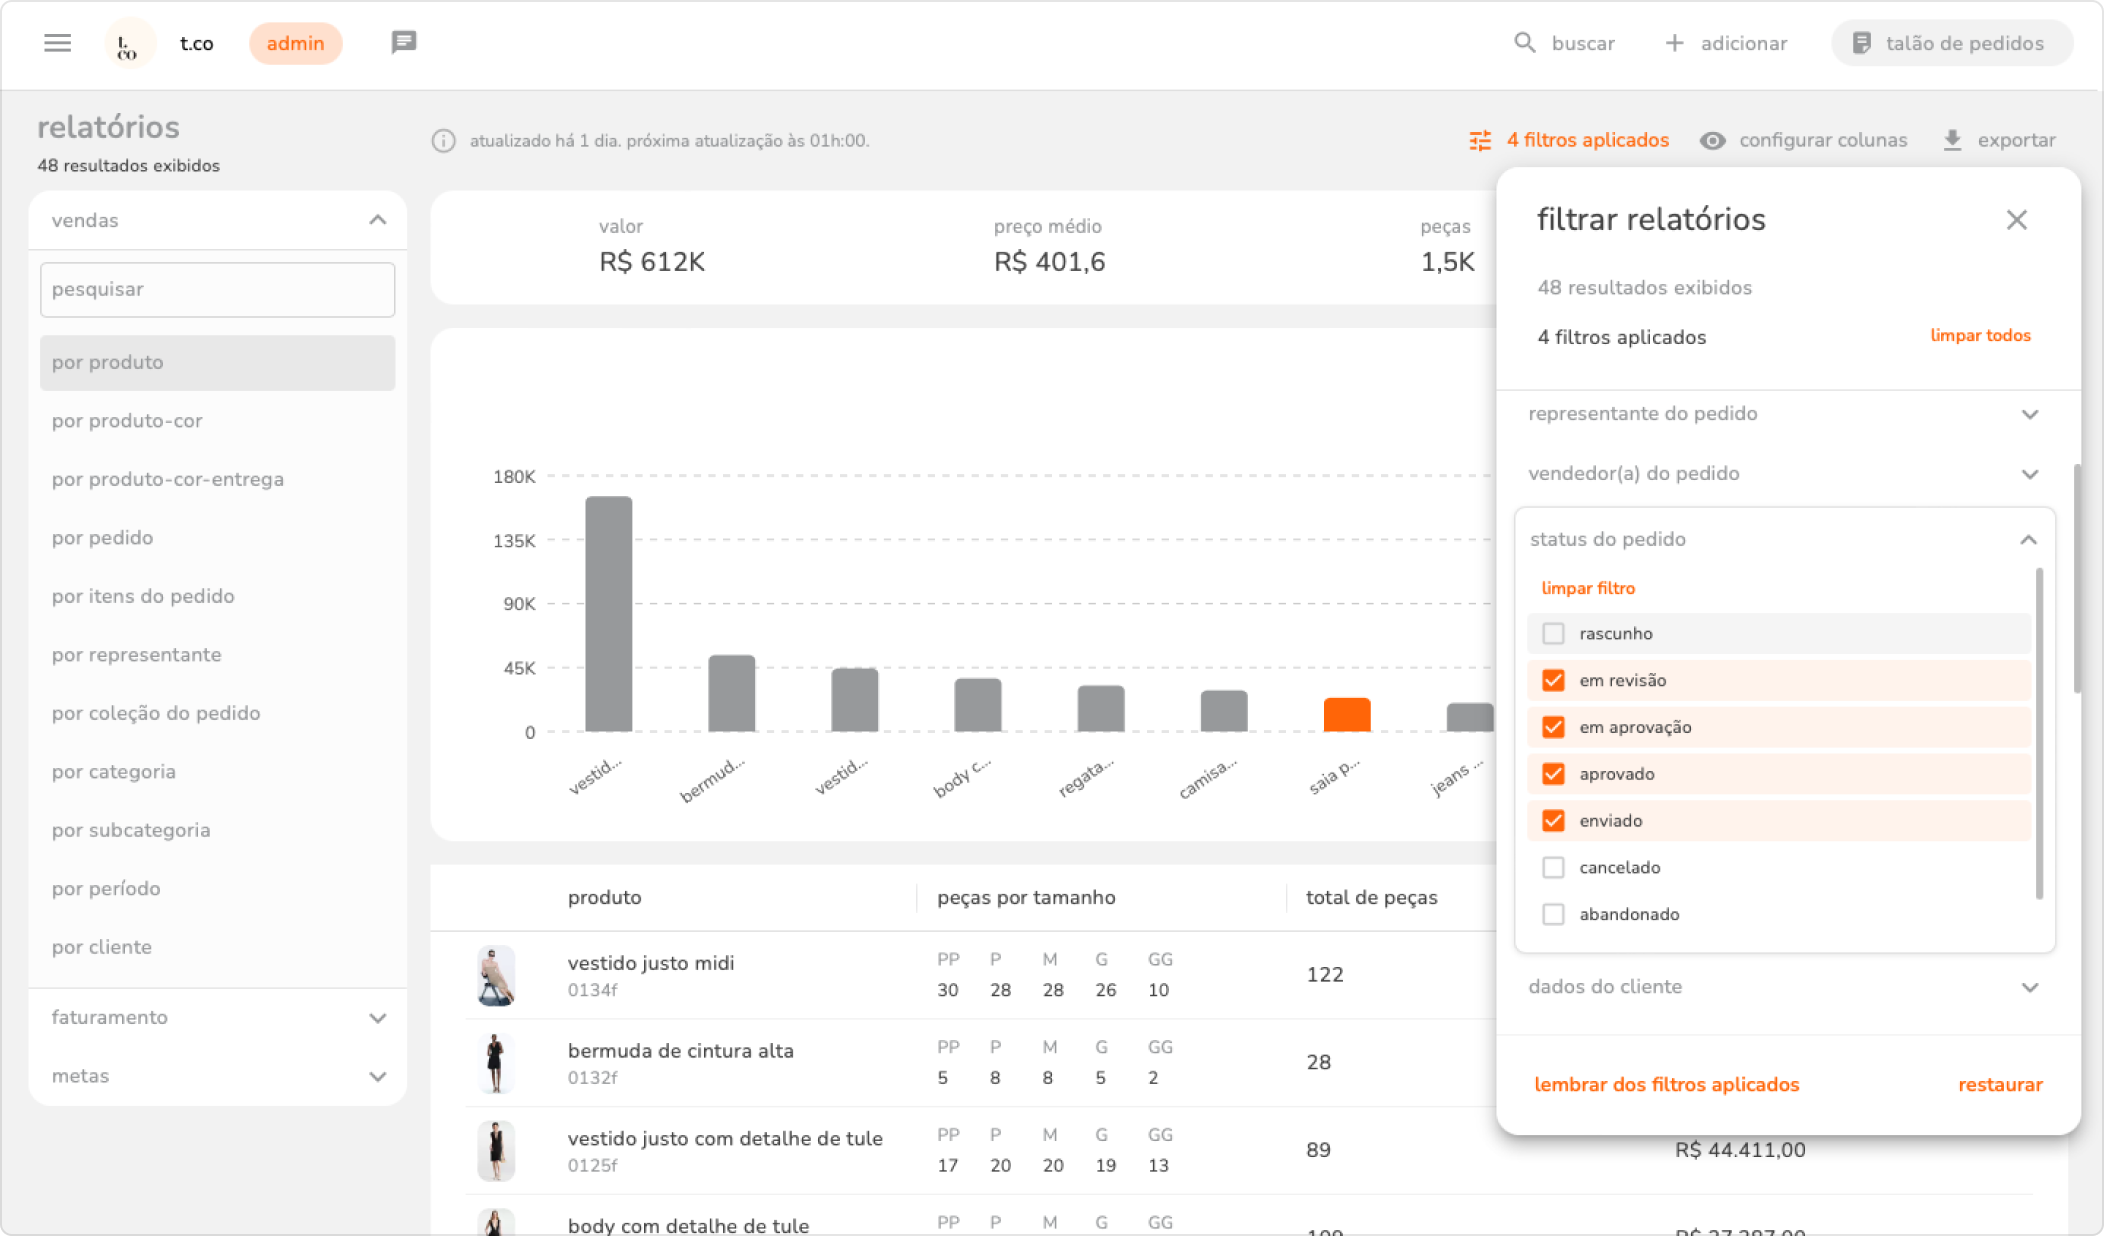Image resolution: width=2104 pixels, height=1236 pixels.
Task: Click the configurar colunas eye icon
Action: click(x=1712, y=141)
